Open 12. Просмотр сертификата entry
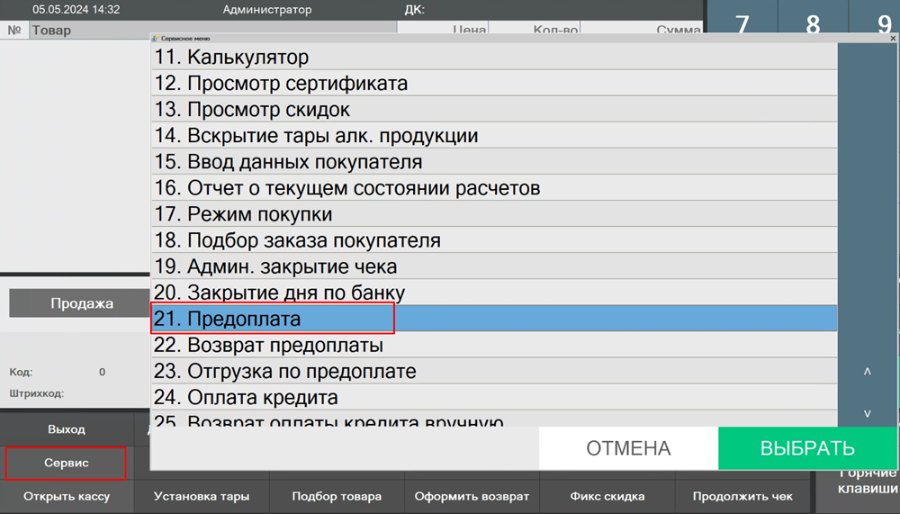Image resolution: width=900 pixels, height=514 pixels. [494, 83]
